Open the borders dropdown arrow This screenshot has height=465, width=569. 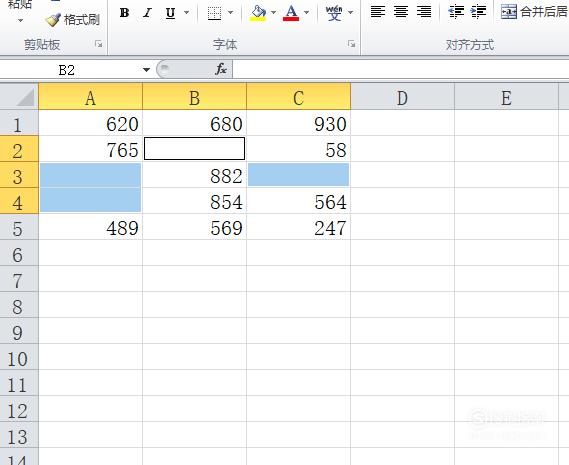(x=230, y=13)
